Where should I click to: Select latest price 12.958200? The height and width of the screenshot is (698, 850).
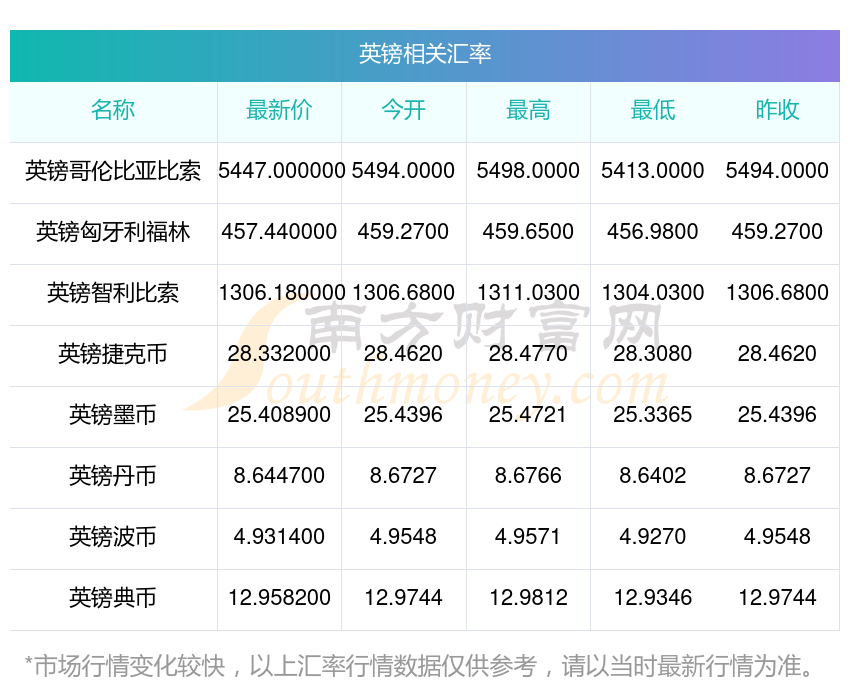[x=279, y=598]
